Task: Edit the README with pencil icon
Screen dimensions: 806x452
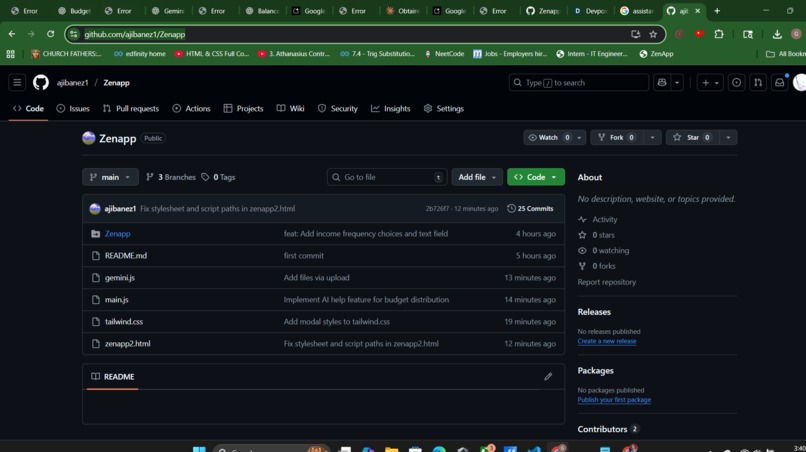Action: (x=548, y=376)
